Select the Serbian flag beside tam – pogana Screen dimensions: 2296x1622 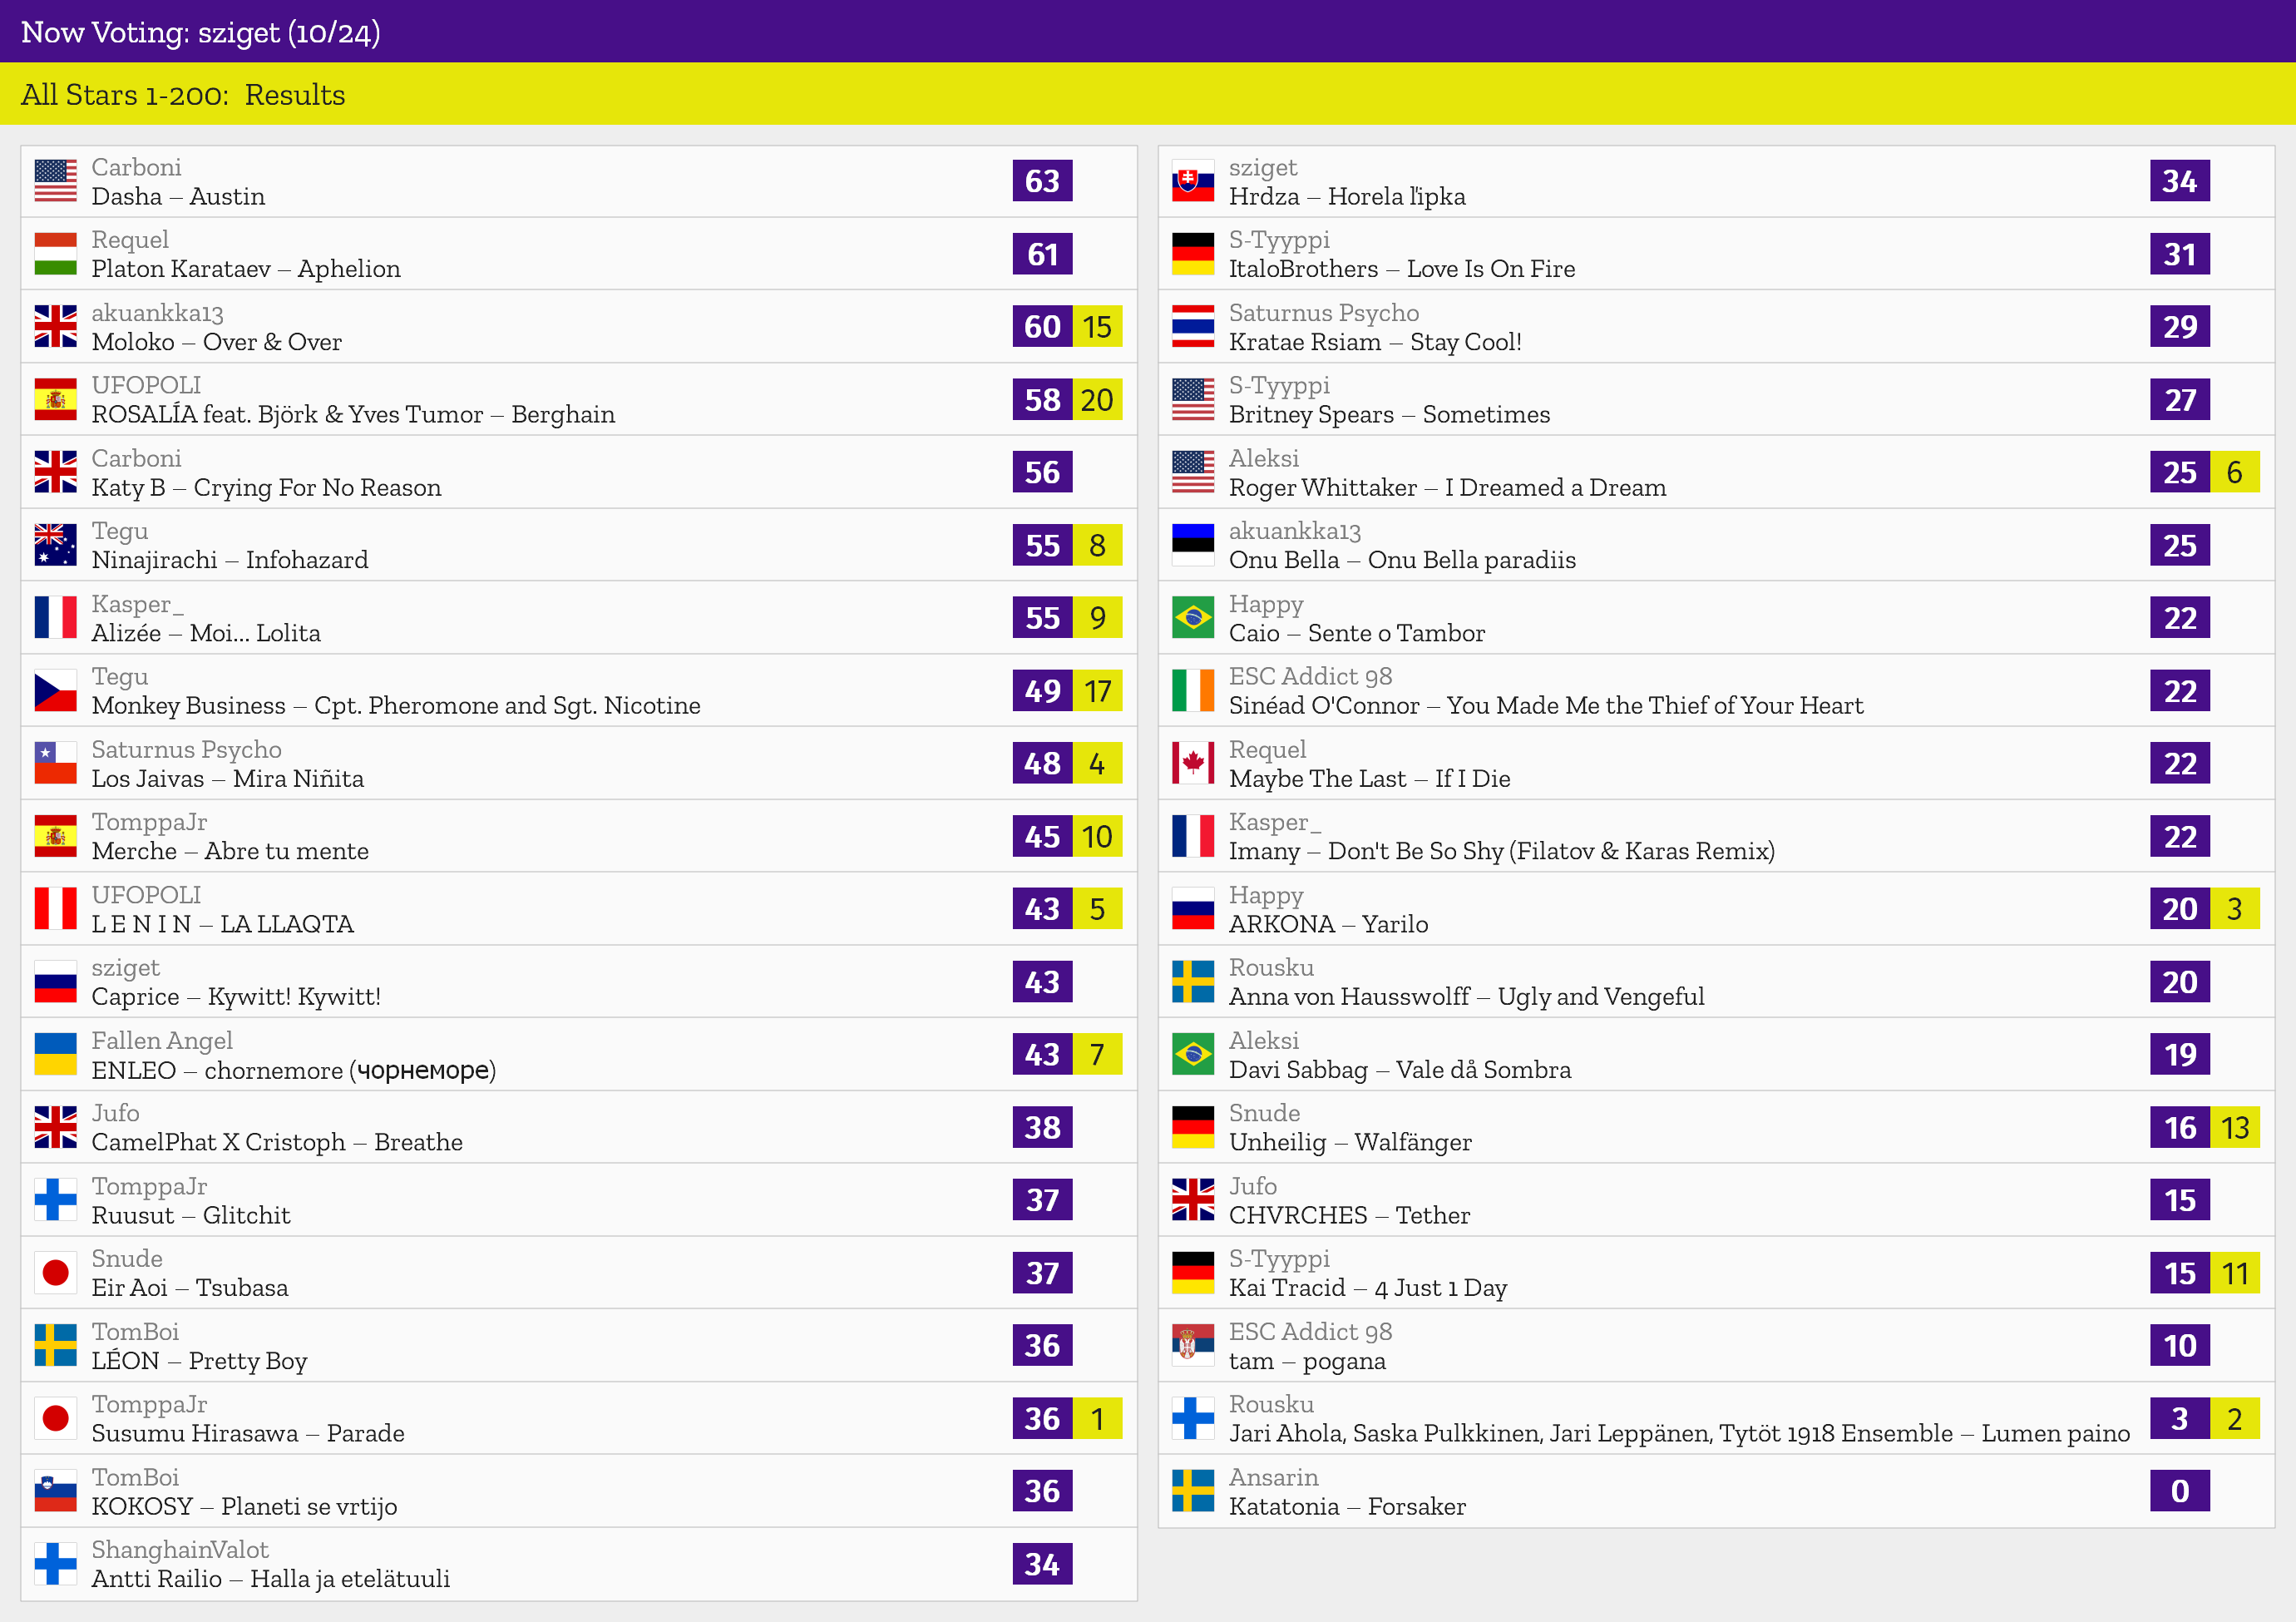click(1193, 1345)
